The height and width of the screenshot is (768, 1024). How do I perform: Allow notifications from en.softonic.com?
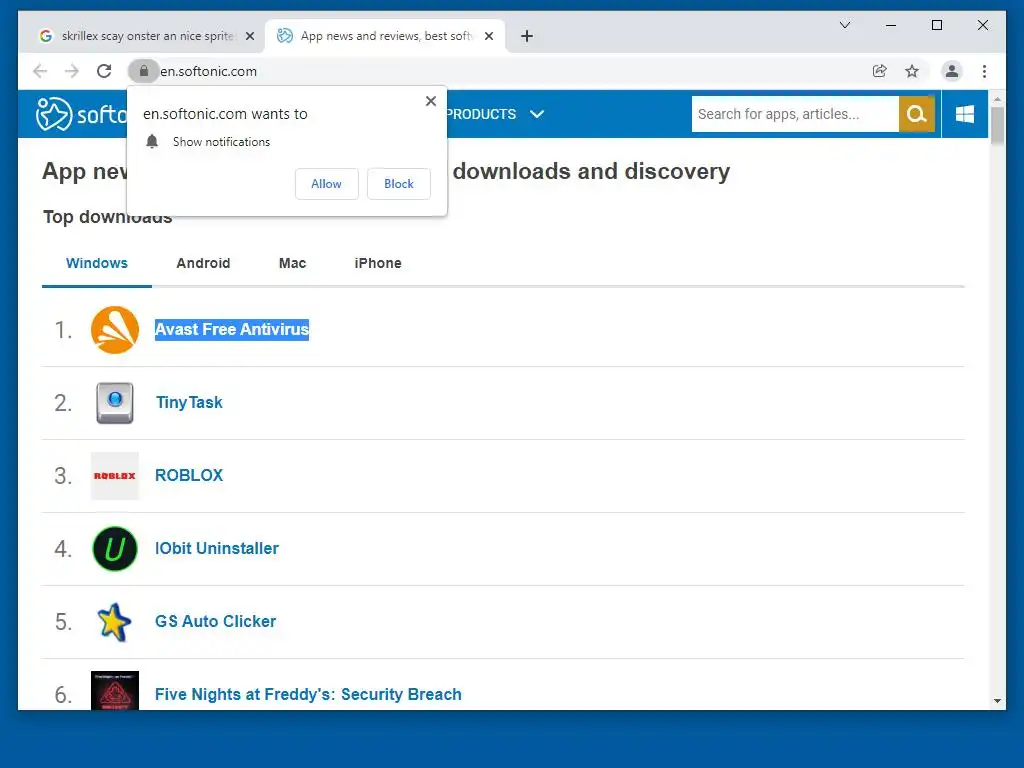click(327, 184)
